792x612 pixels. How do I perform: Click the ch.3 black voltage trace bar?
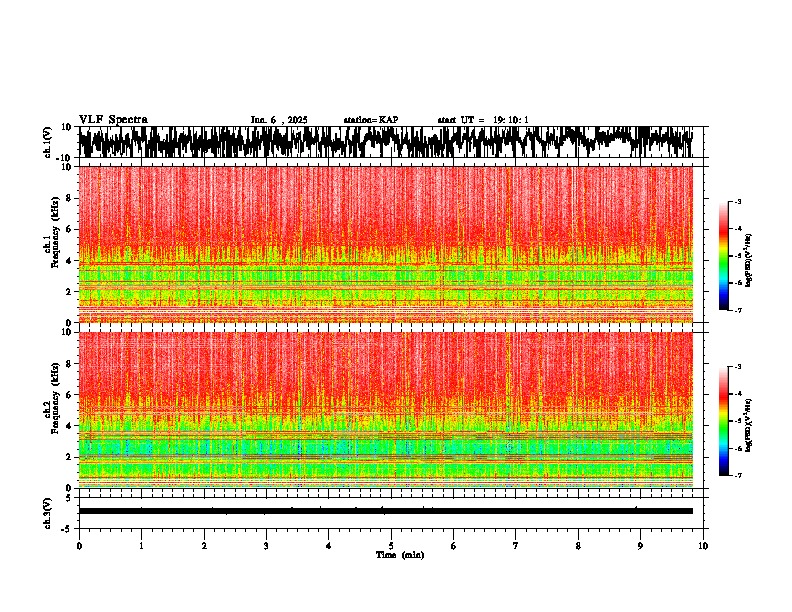(385, 511)
